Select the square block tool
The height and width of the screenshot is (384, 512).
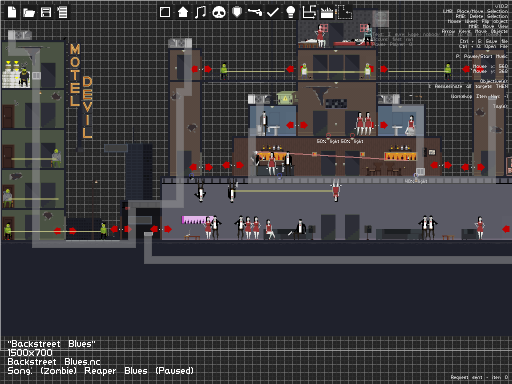pyautogui.click(x=165, y=12)
